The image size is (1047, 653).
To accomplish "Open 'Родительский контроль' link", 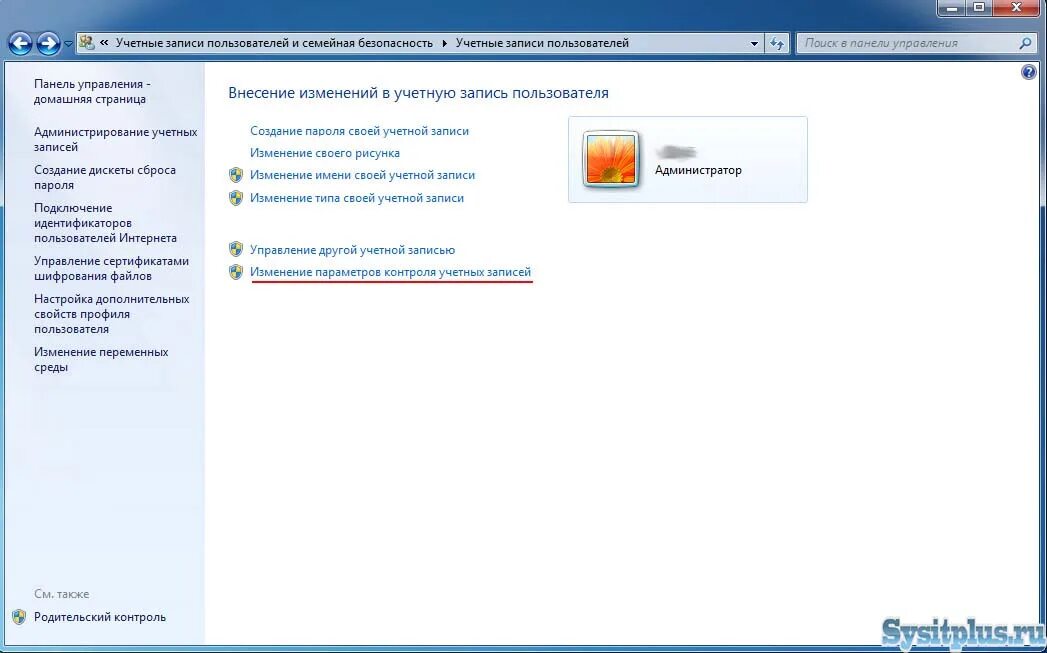I will (99, 617).
